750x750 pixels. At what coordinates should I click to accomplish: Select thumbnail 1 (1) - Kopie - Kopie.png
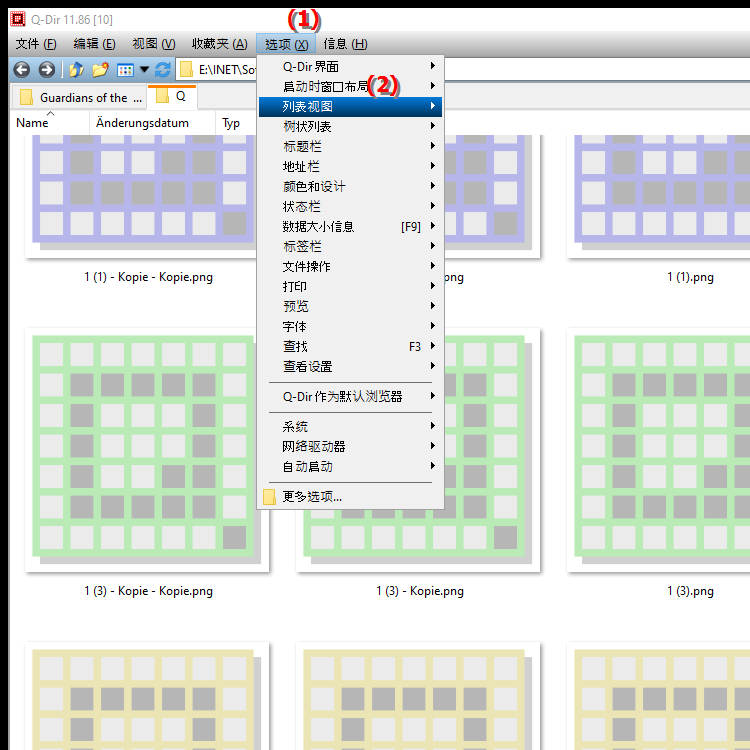142,196
